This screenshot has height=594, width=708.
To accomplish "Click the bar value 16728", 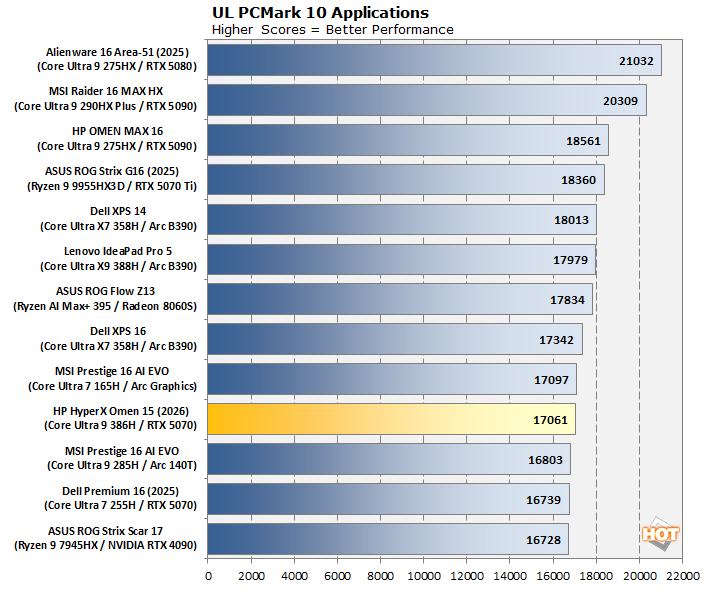I will (543, 540).
